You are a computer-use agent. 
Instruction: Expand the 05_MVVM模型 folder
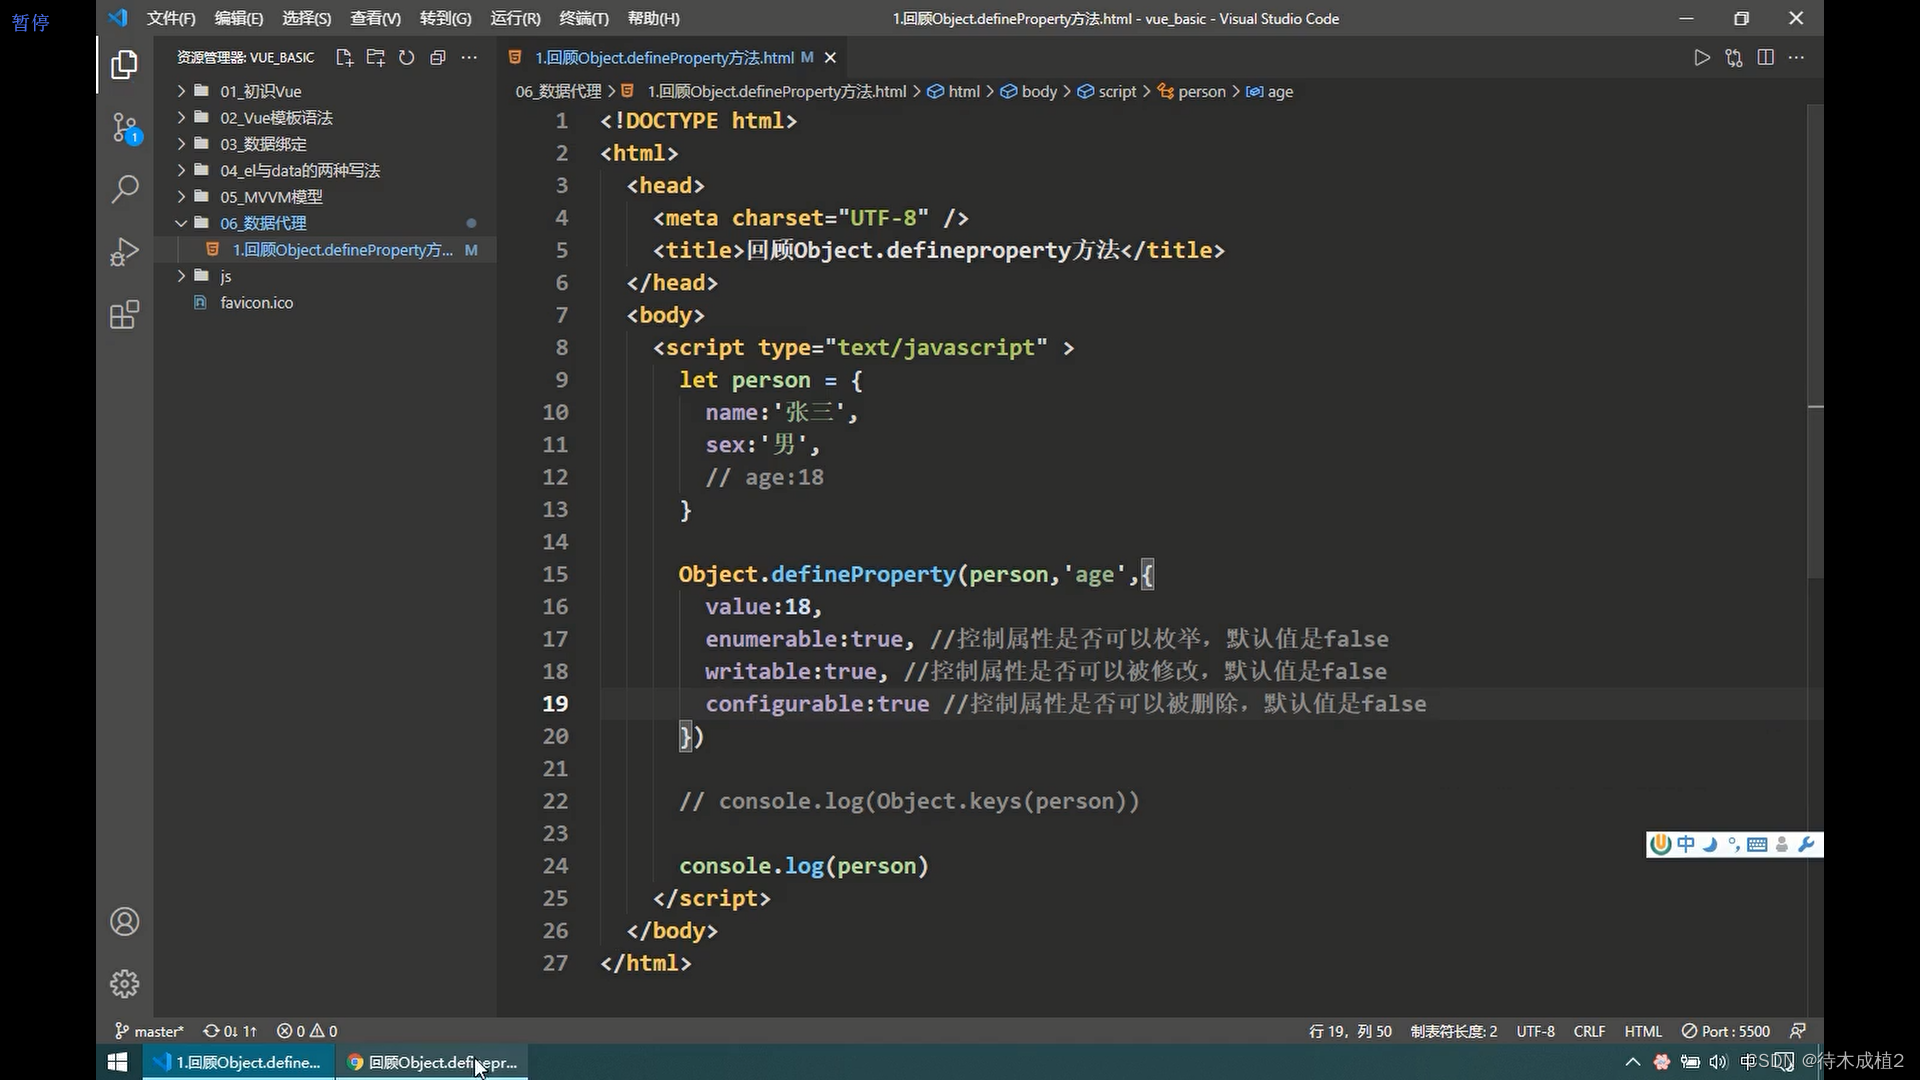click(x=325, y=197)
